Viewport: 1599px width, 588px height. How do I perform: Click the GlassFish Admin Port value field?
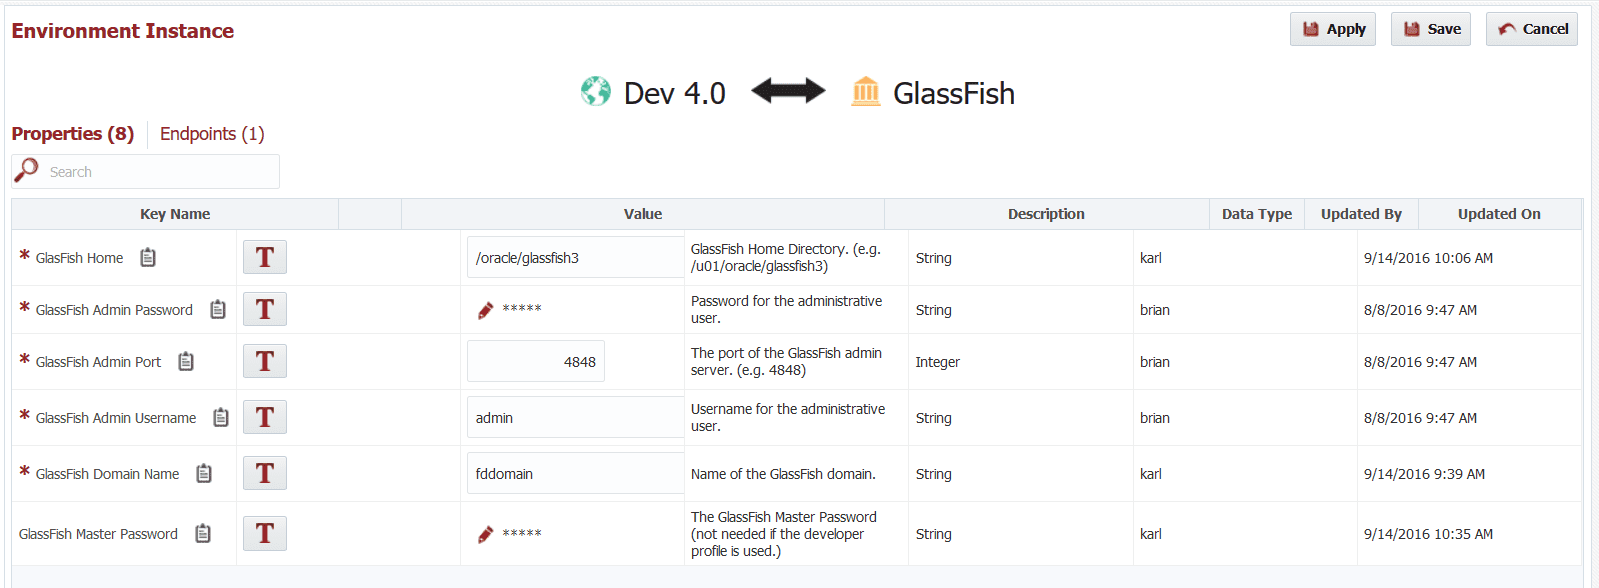[535, 361]
